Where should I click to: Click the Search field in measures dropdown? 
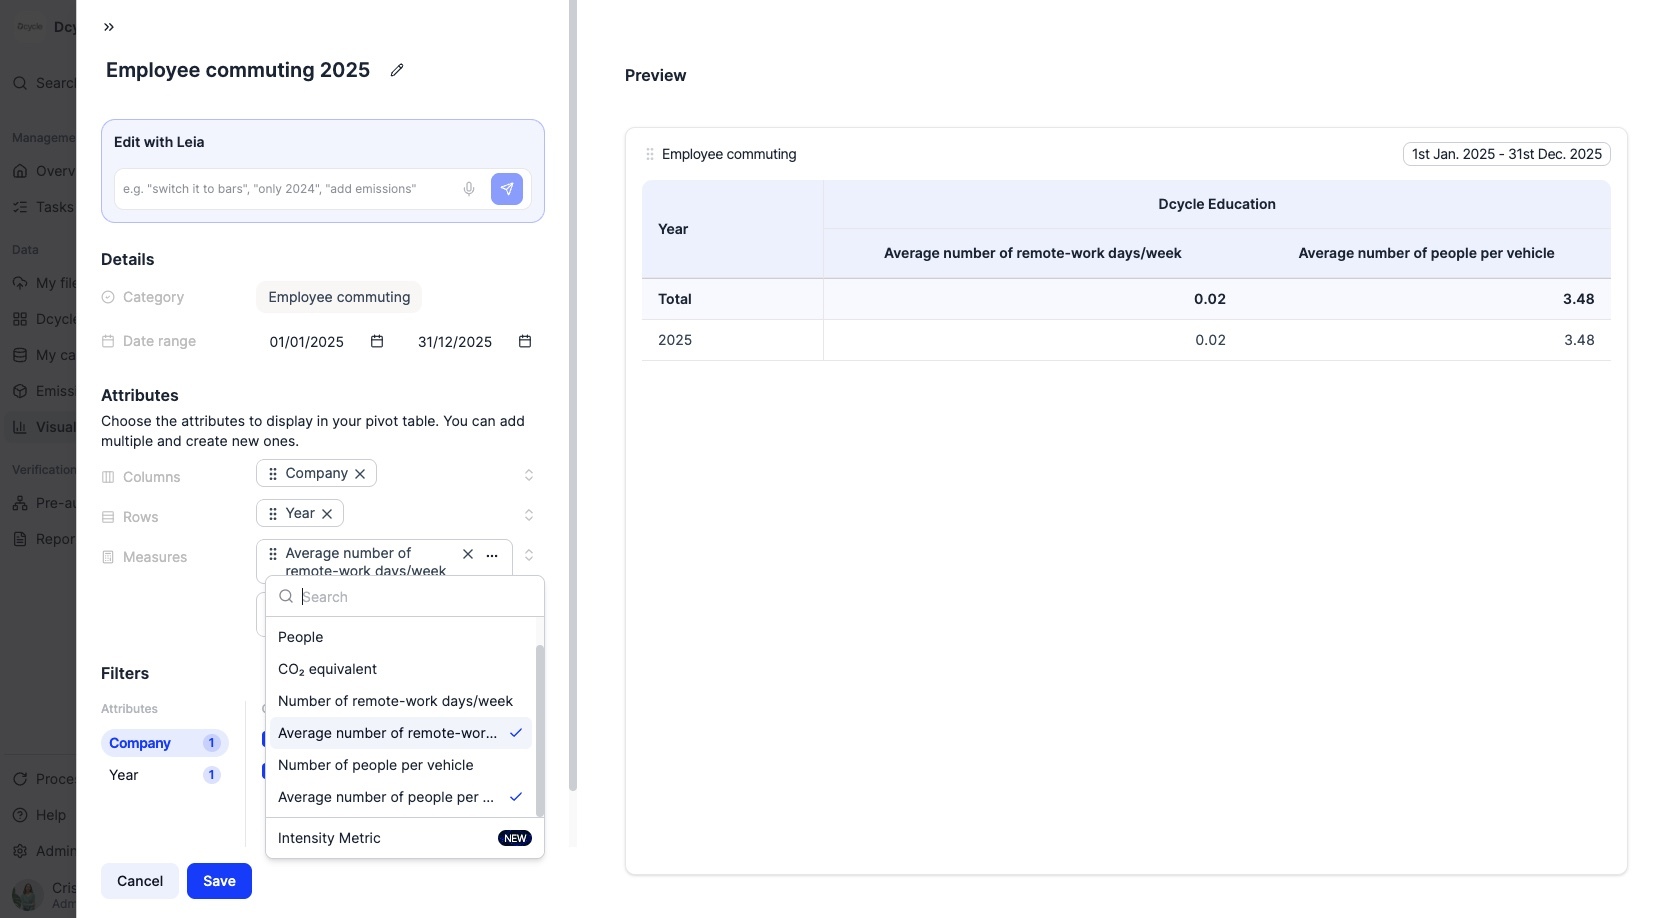pos(405,597)
